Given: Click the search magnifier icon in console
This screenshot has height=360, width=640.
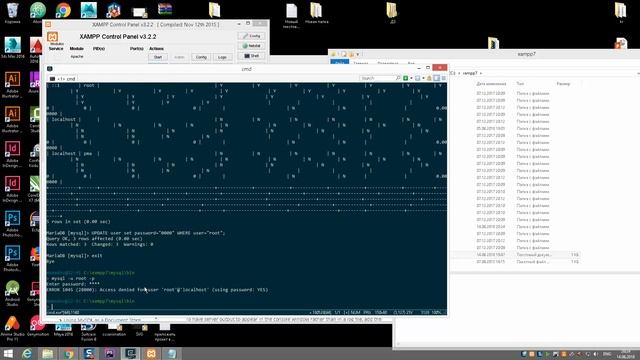Looking at the screenshot, I should coord(398,78).
